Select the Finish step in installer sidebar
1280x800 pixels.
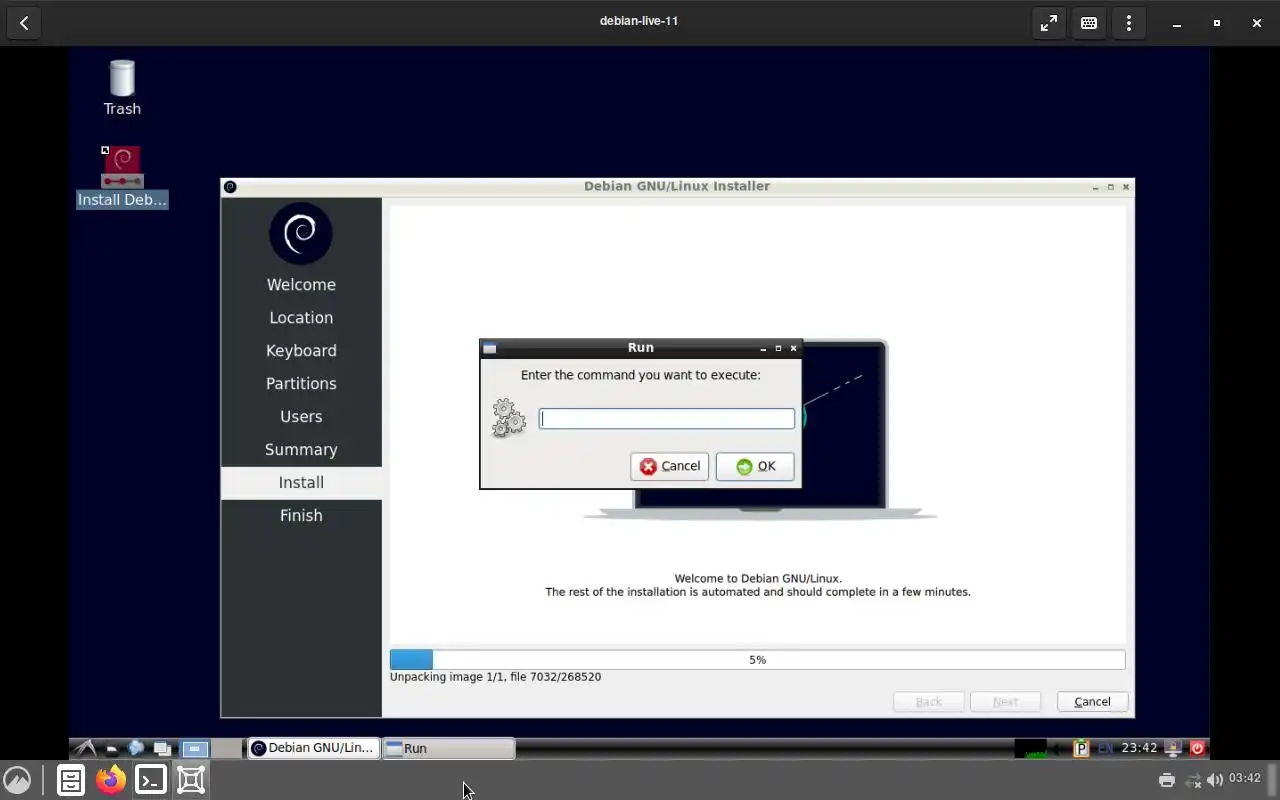(301, 516)
